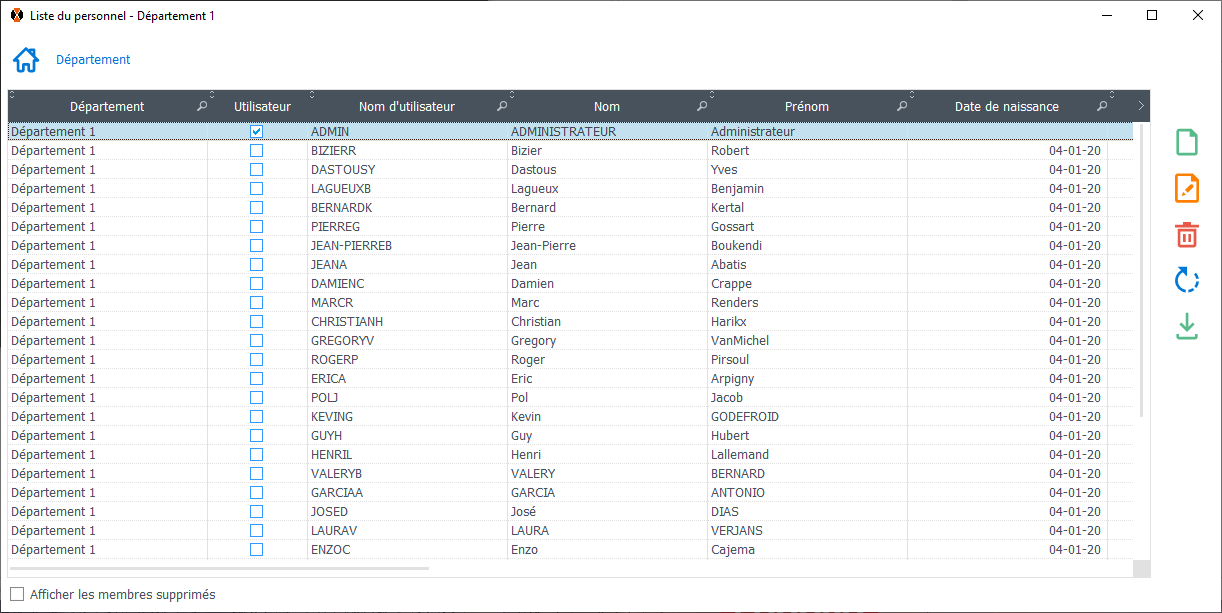1222x613 pixels.
Task: Check the Utilisateur checkbox for BIZIERR
Action: [x=257, y=150]
